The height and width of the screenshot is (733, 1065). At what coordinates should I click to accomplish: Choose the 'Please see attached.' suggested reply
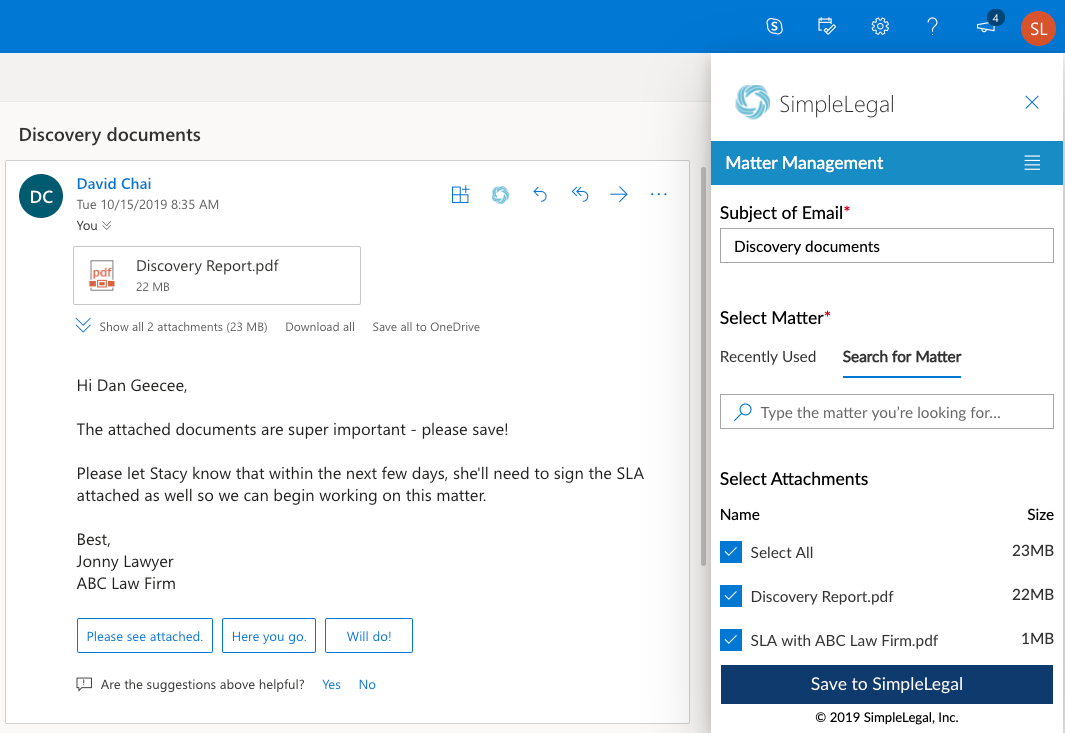pyautogui.click(x=145, y=636)
